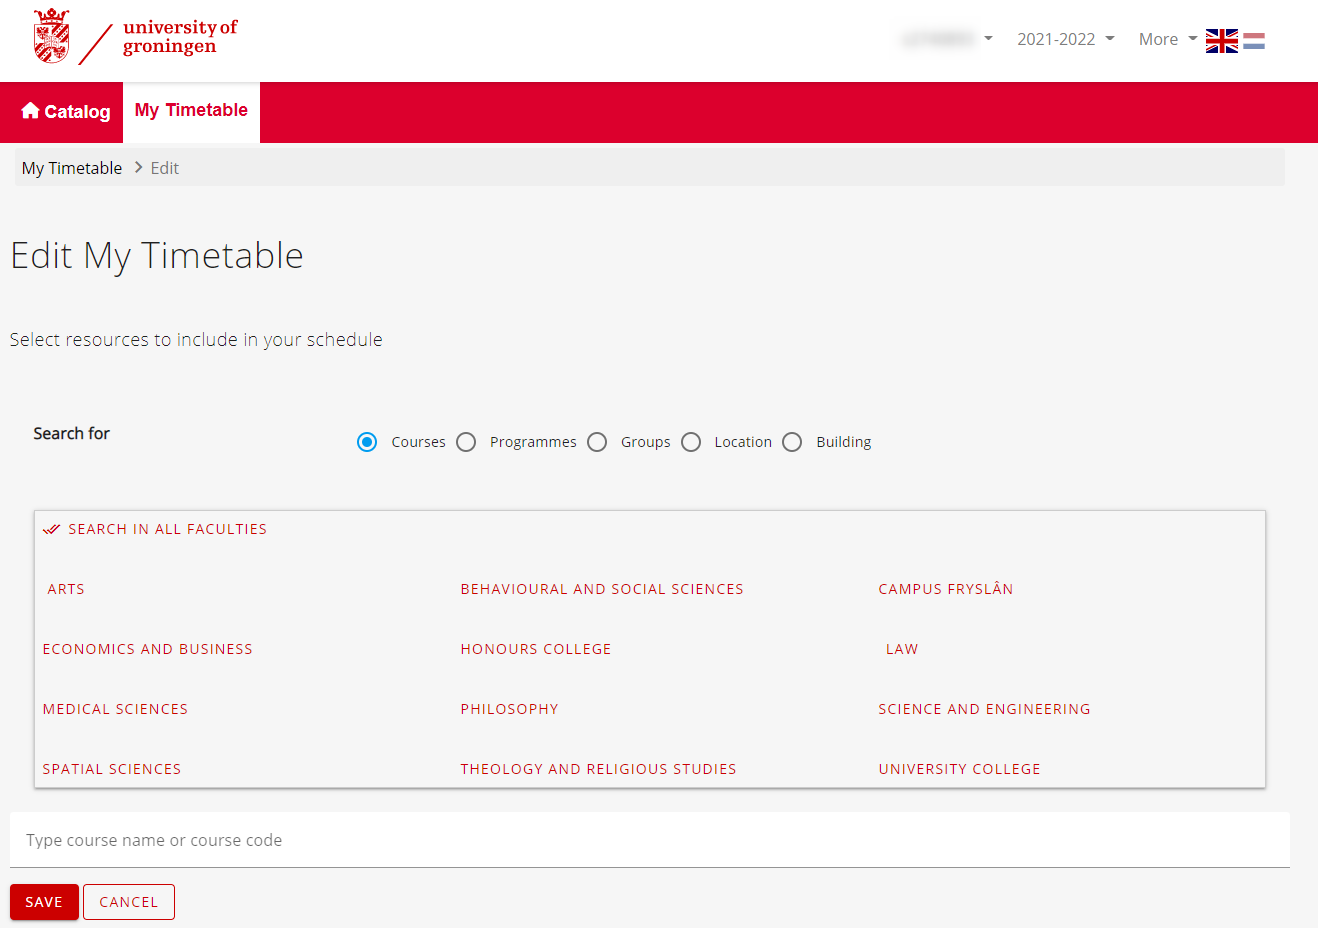The image size is (1318, 928).
Task: Enable the Building search option
Action: pyautogui.click(x=792, y=441)
